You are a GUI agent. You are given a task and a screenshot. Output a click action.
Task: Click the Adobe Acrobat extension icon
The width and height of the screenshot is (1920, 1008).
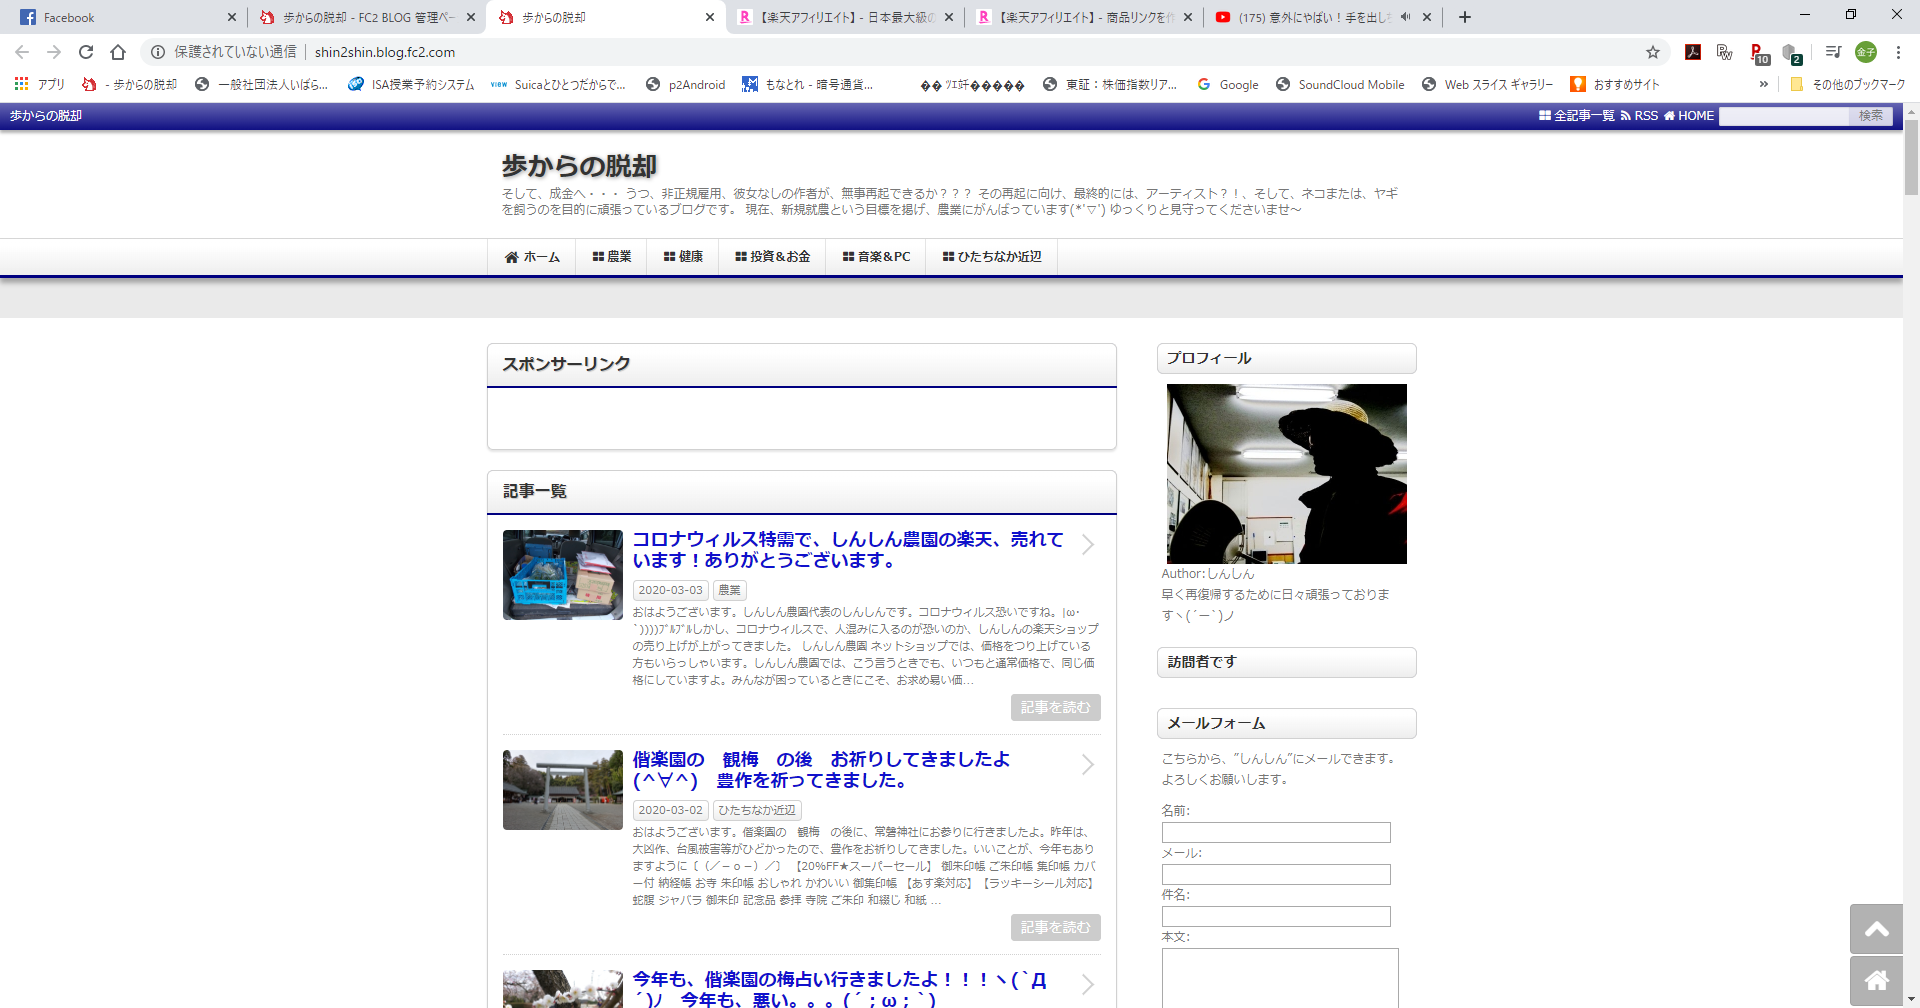coord(1693,52)
